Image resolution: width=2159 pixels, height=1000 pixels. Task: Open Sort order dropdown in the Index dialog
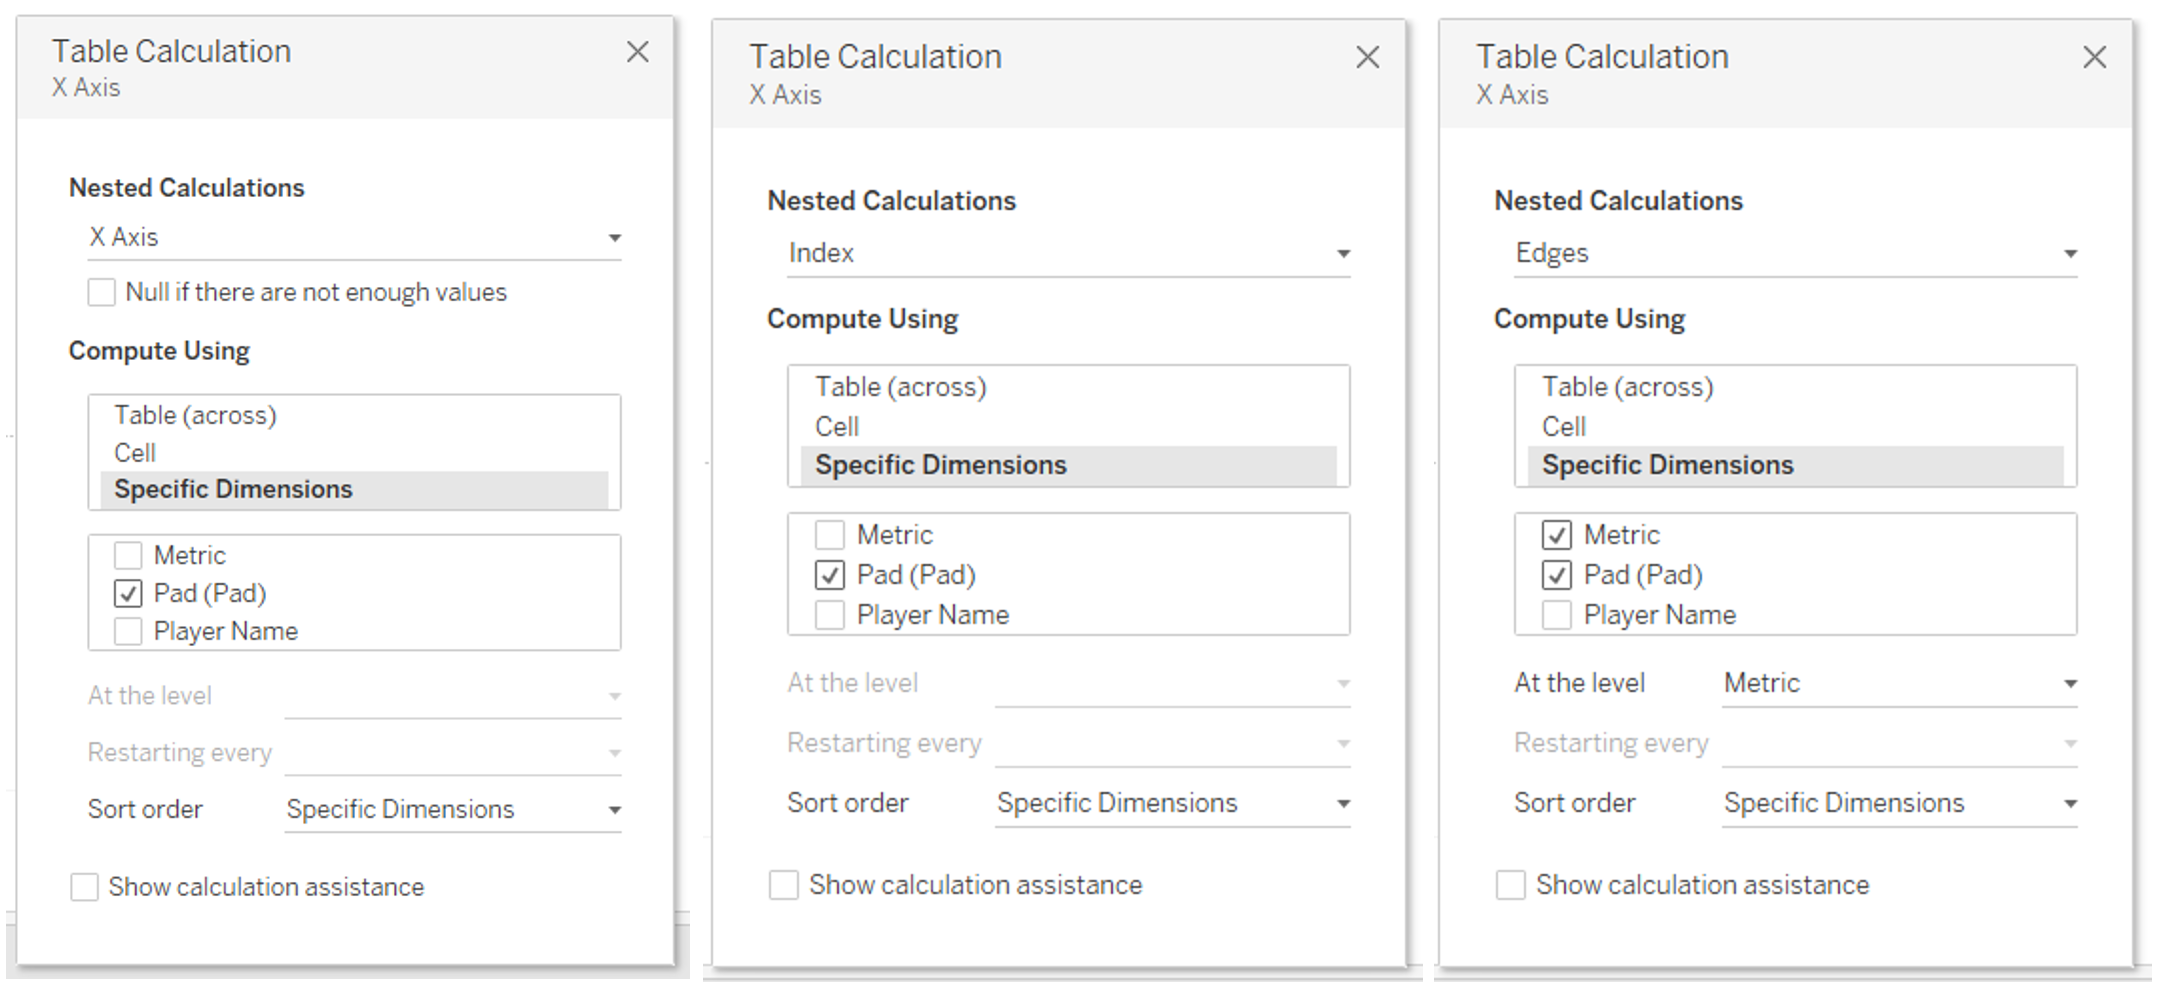click(1172, 804)
